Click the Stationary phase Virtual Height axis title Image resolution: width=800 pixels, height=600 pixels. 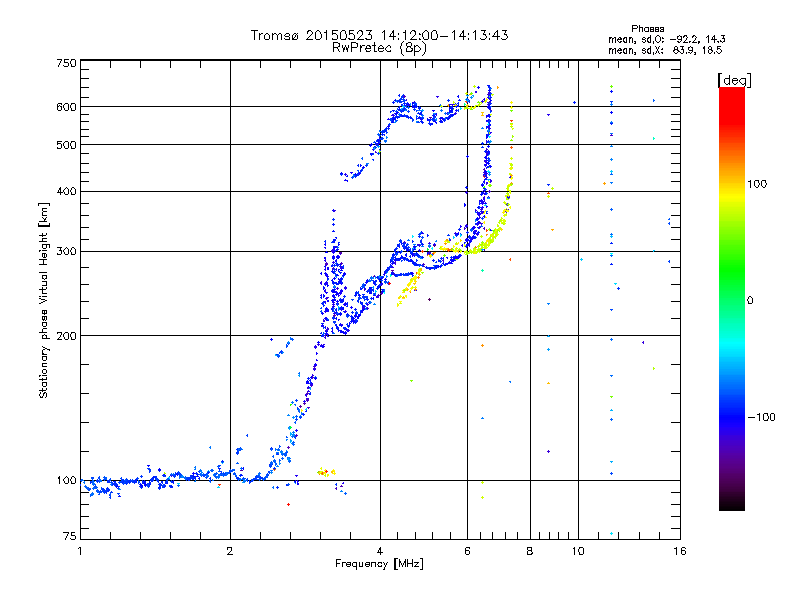point(44,300)
